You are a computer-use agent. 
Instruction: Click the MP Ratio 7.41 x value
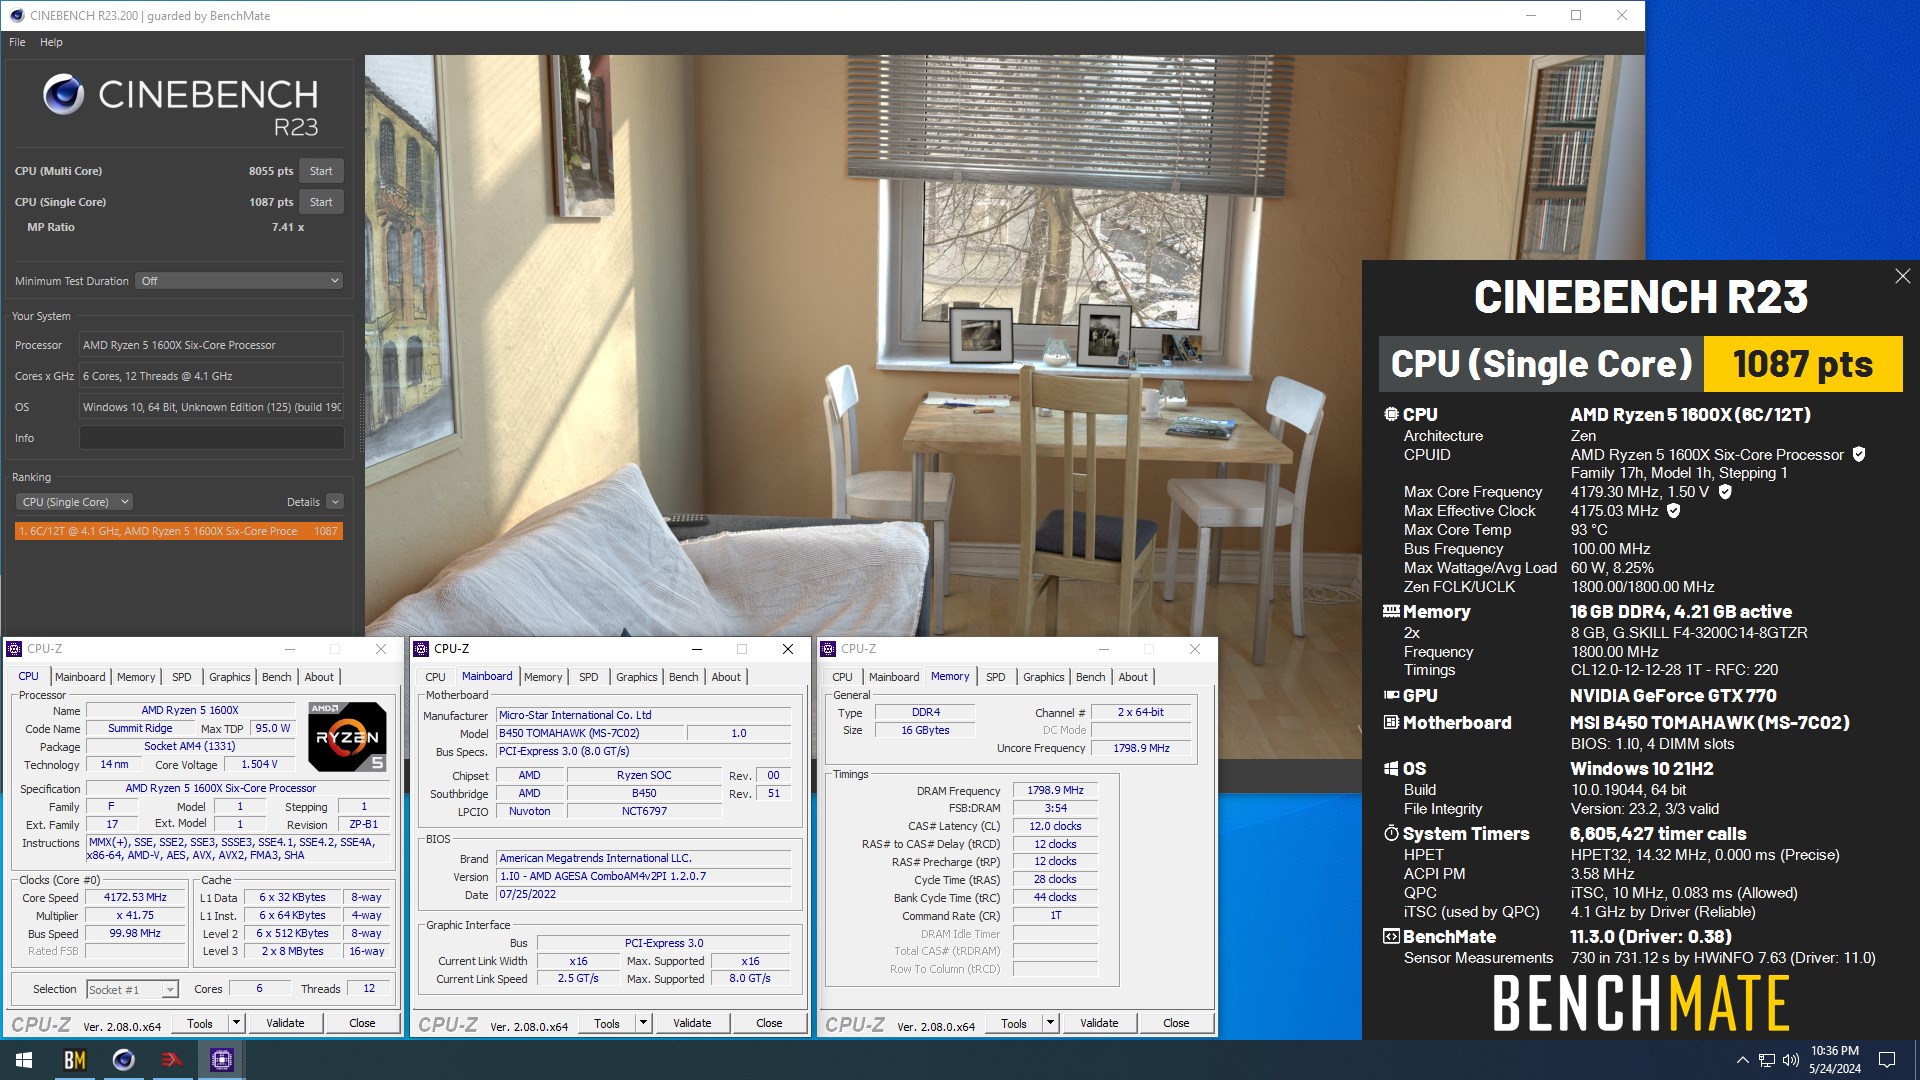[288, 227]
